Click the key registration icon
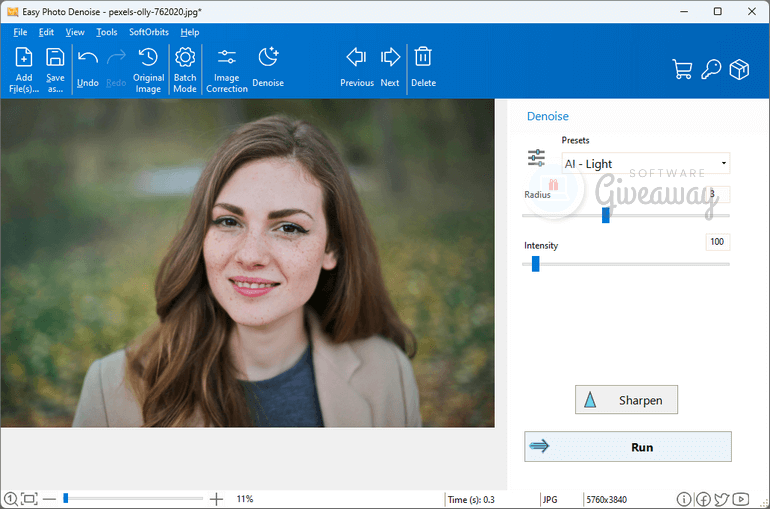770x509 pixels. [711, 69]
